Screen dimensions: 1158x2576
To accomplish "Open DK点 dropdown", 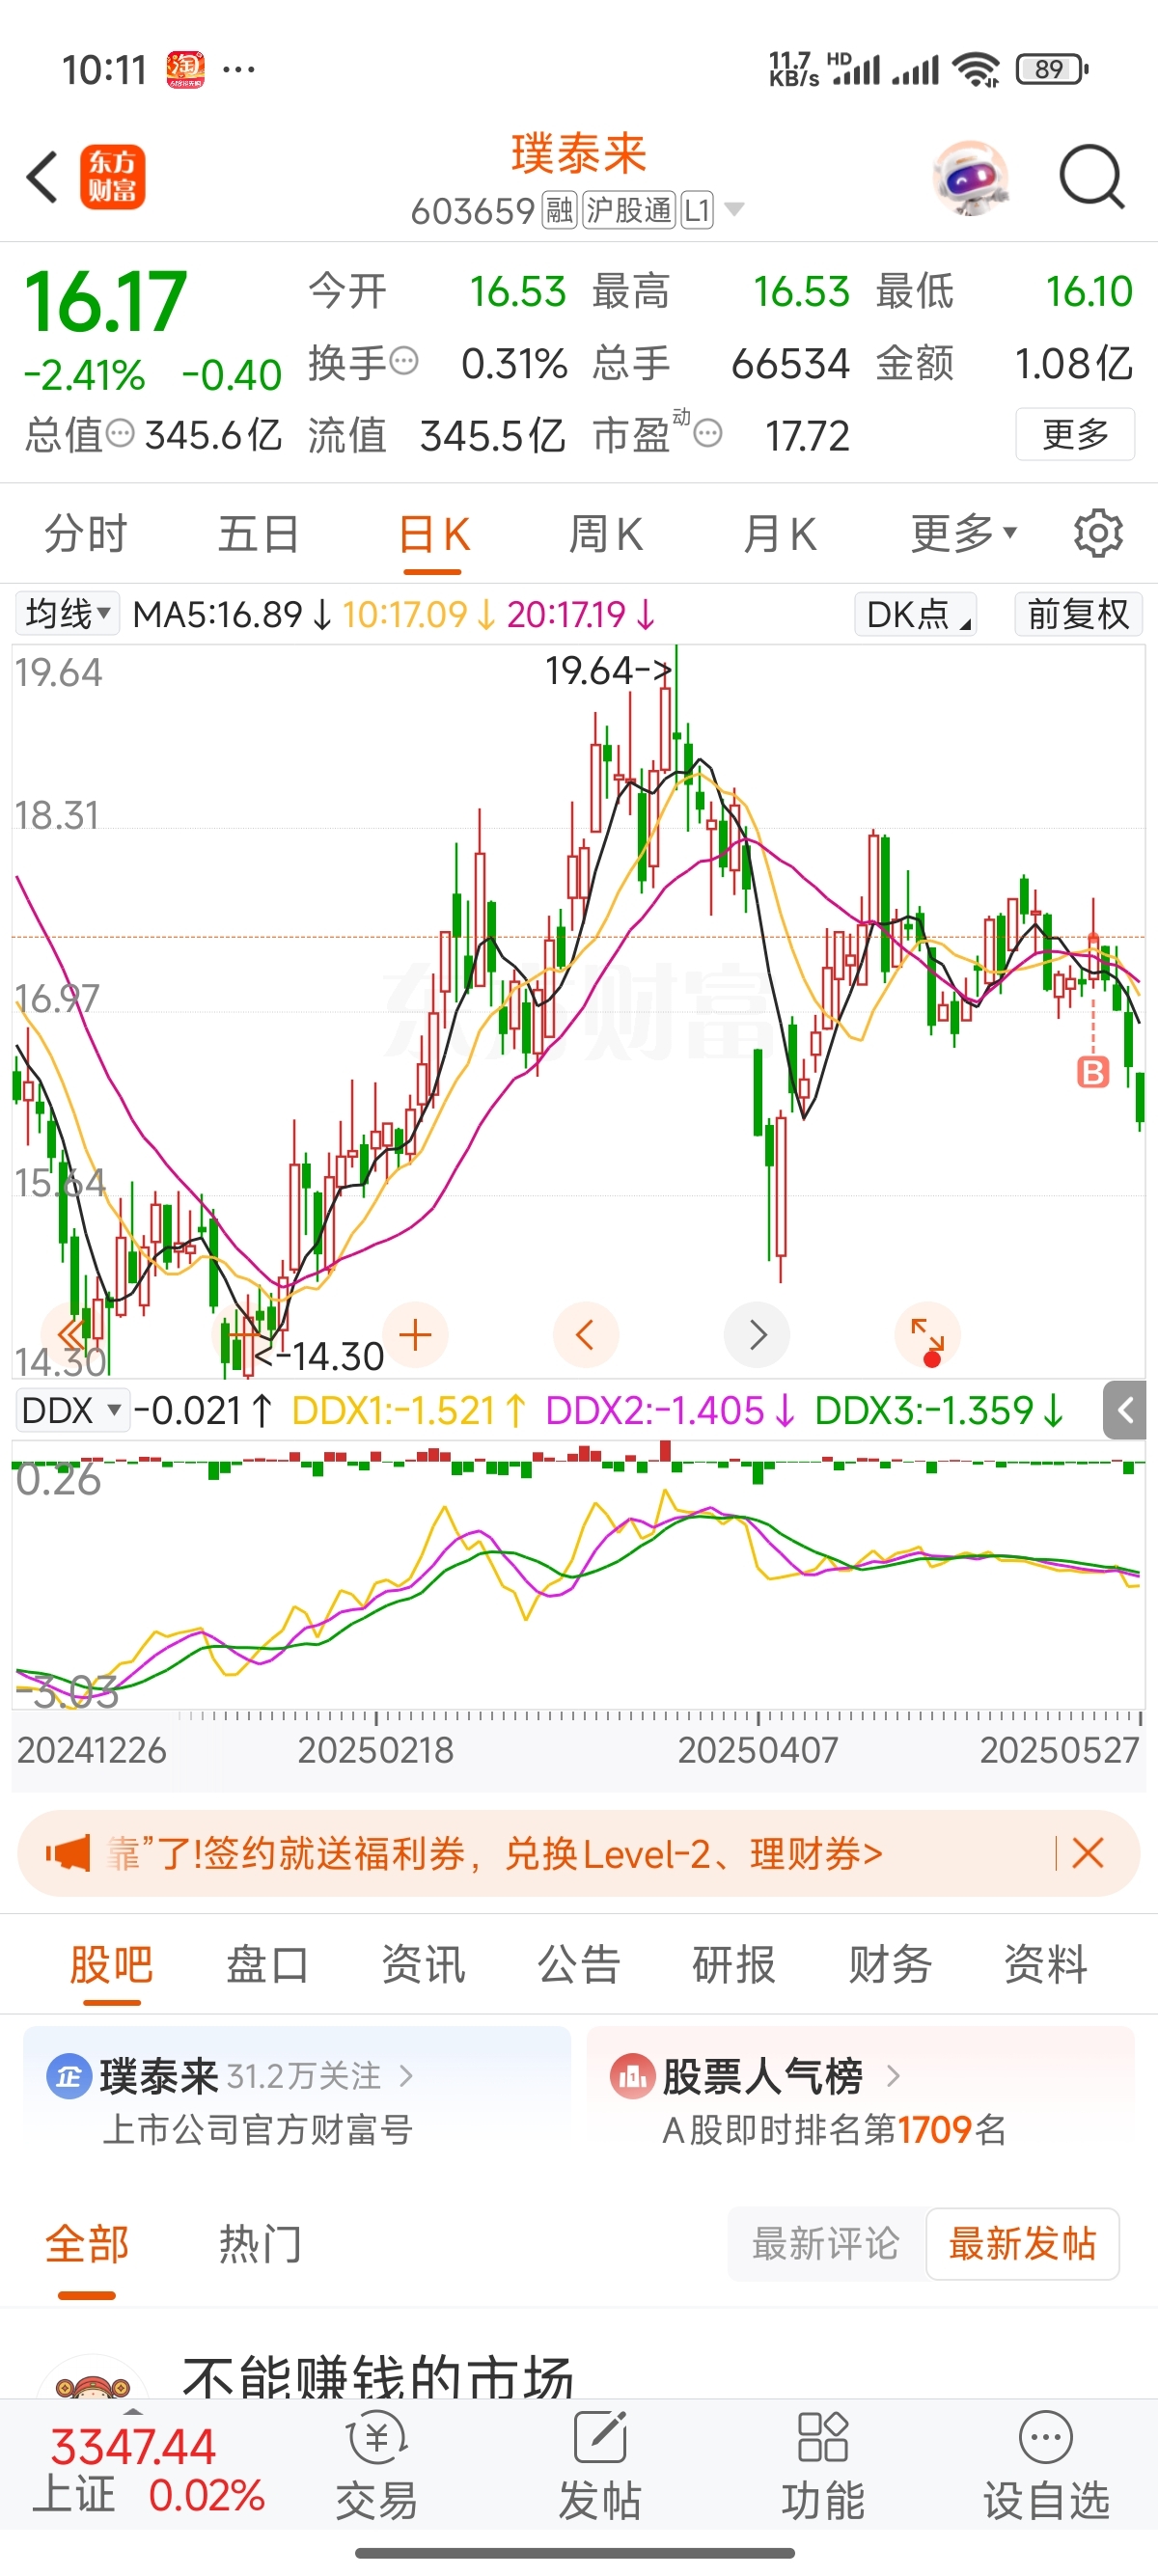I will (x=916, y=614).
